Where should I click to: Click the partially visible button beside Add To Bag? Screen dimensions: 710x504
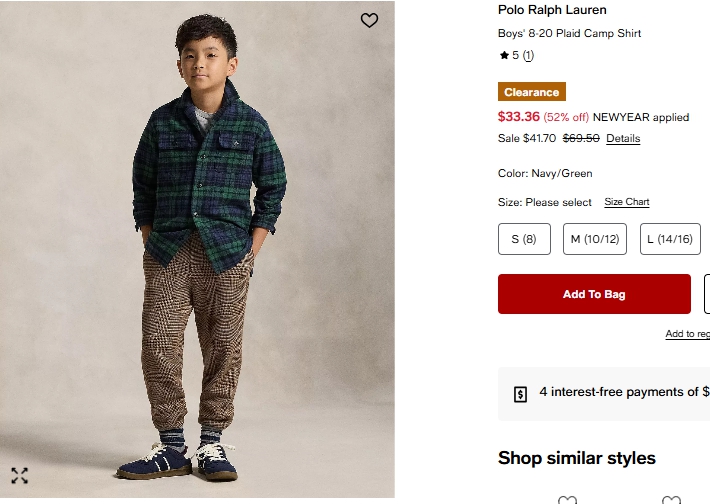coord(707,294)
